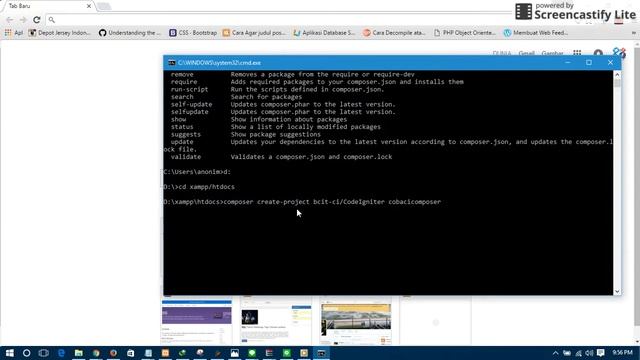
Task: Show hidden system tray icons
Action: point(555,353)
